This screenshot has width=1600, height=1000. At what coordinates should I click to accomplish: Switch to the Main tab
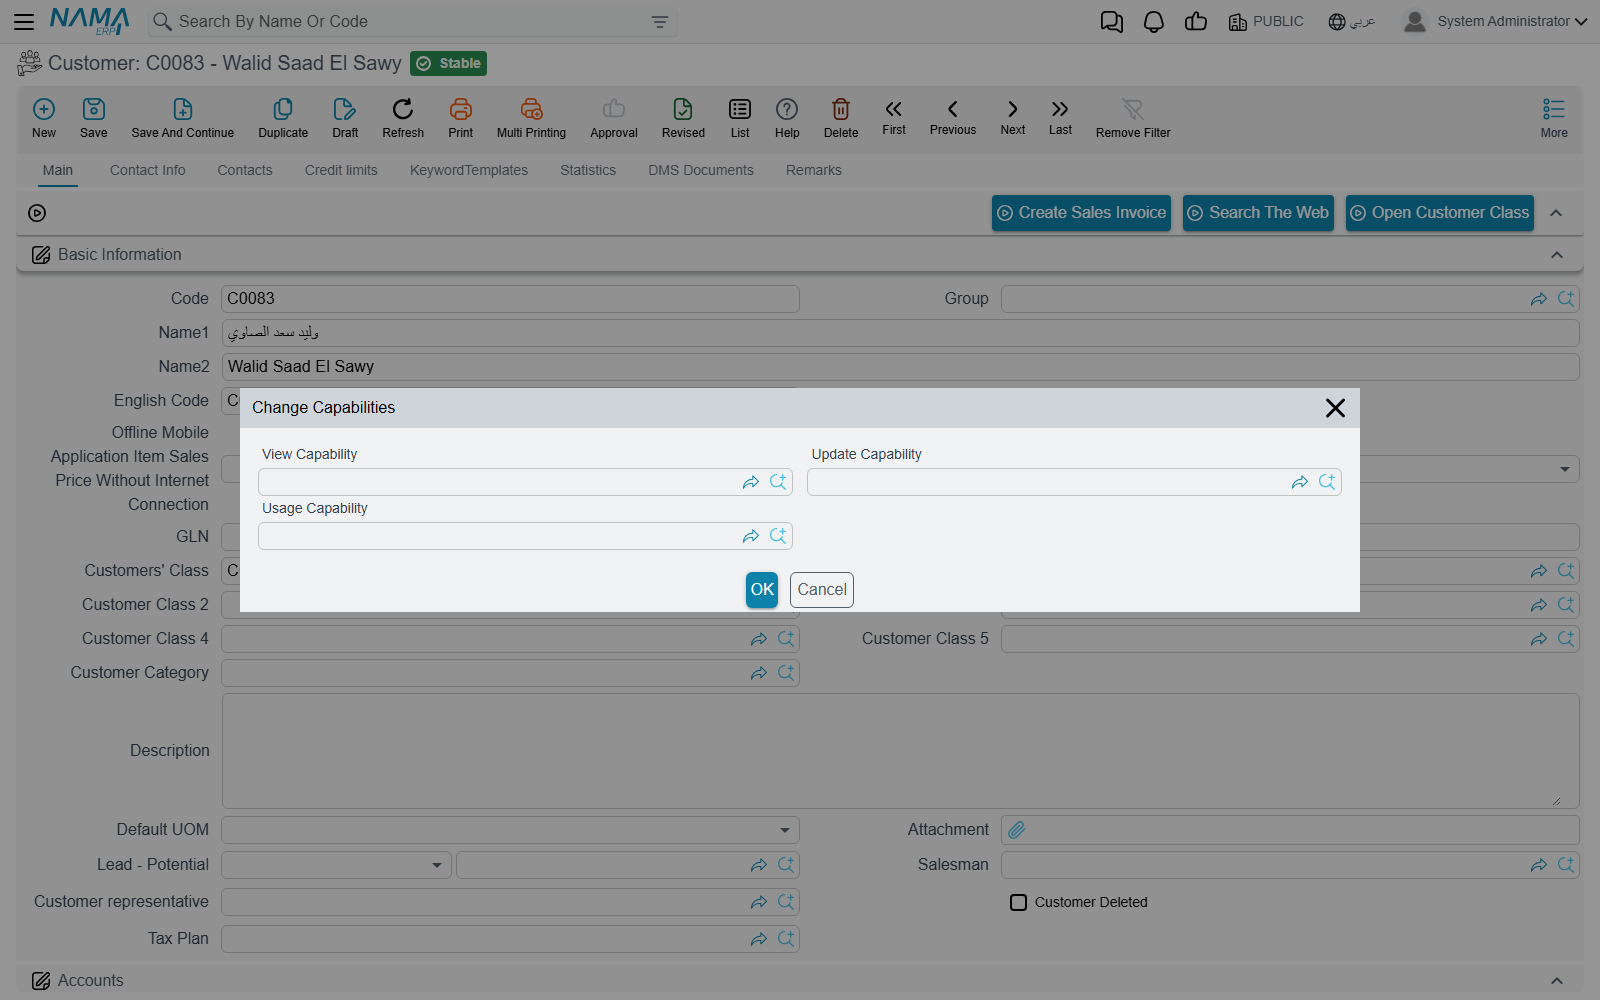click(x=58, y=170)
